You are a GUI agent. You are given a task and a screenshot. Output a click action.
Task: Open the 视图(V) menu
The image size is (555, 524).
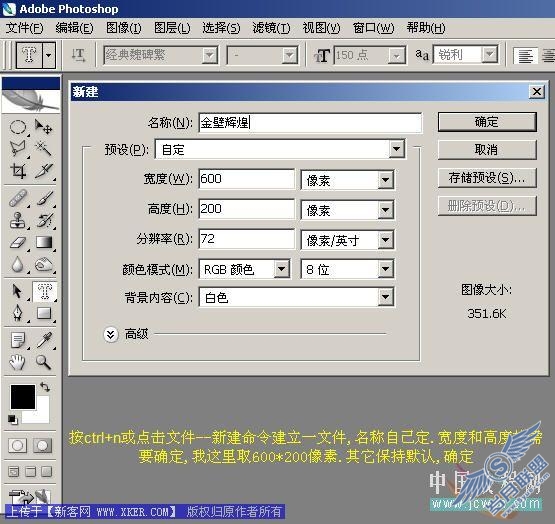pos(321,28)
